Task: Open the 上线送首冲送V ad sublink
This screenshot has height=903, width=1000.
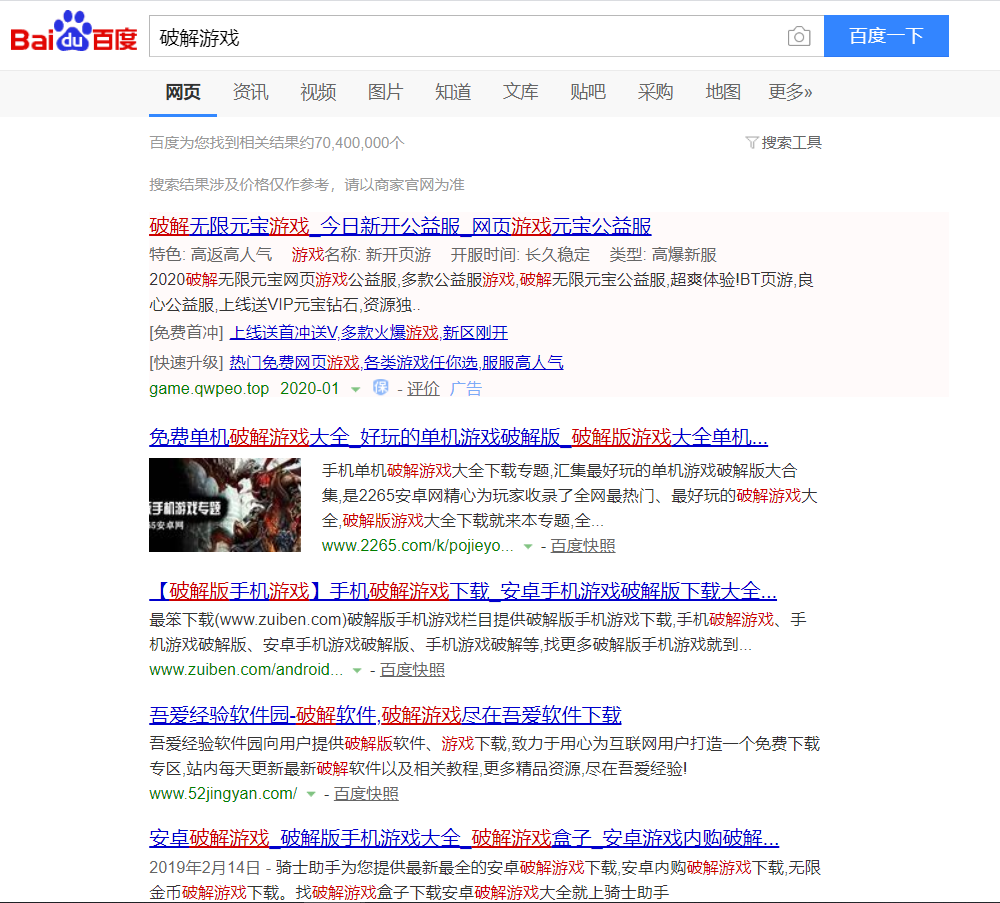Action: 283,333
